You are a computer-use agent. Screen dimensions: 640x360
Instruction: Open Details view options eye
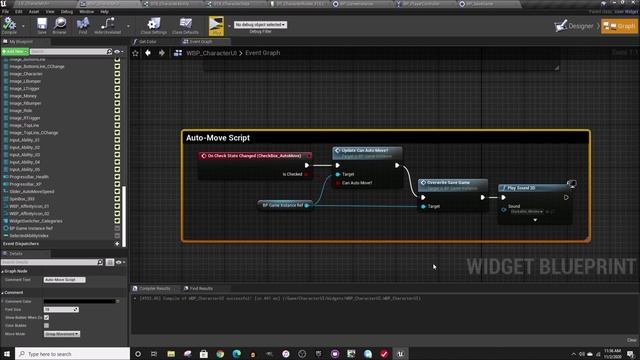(x=119, y=262)
